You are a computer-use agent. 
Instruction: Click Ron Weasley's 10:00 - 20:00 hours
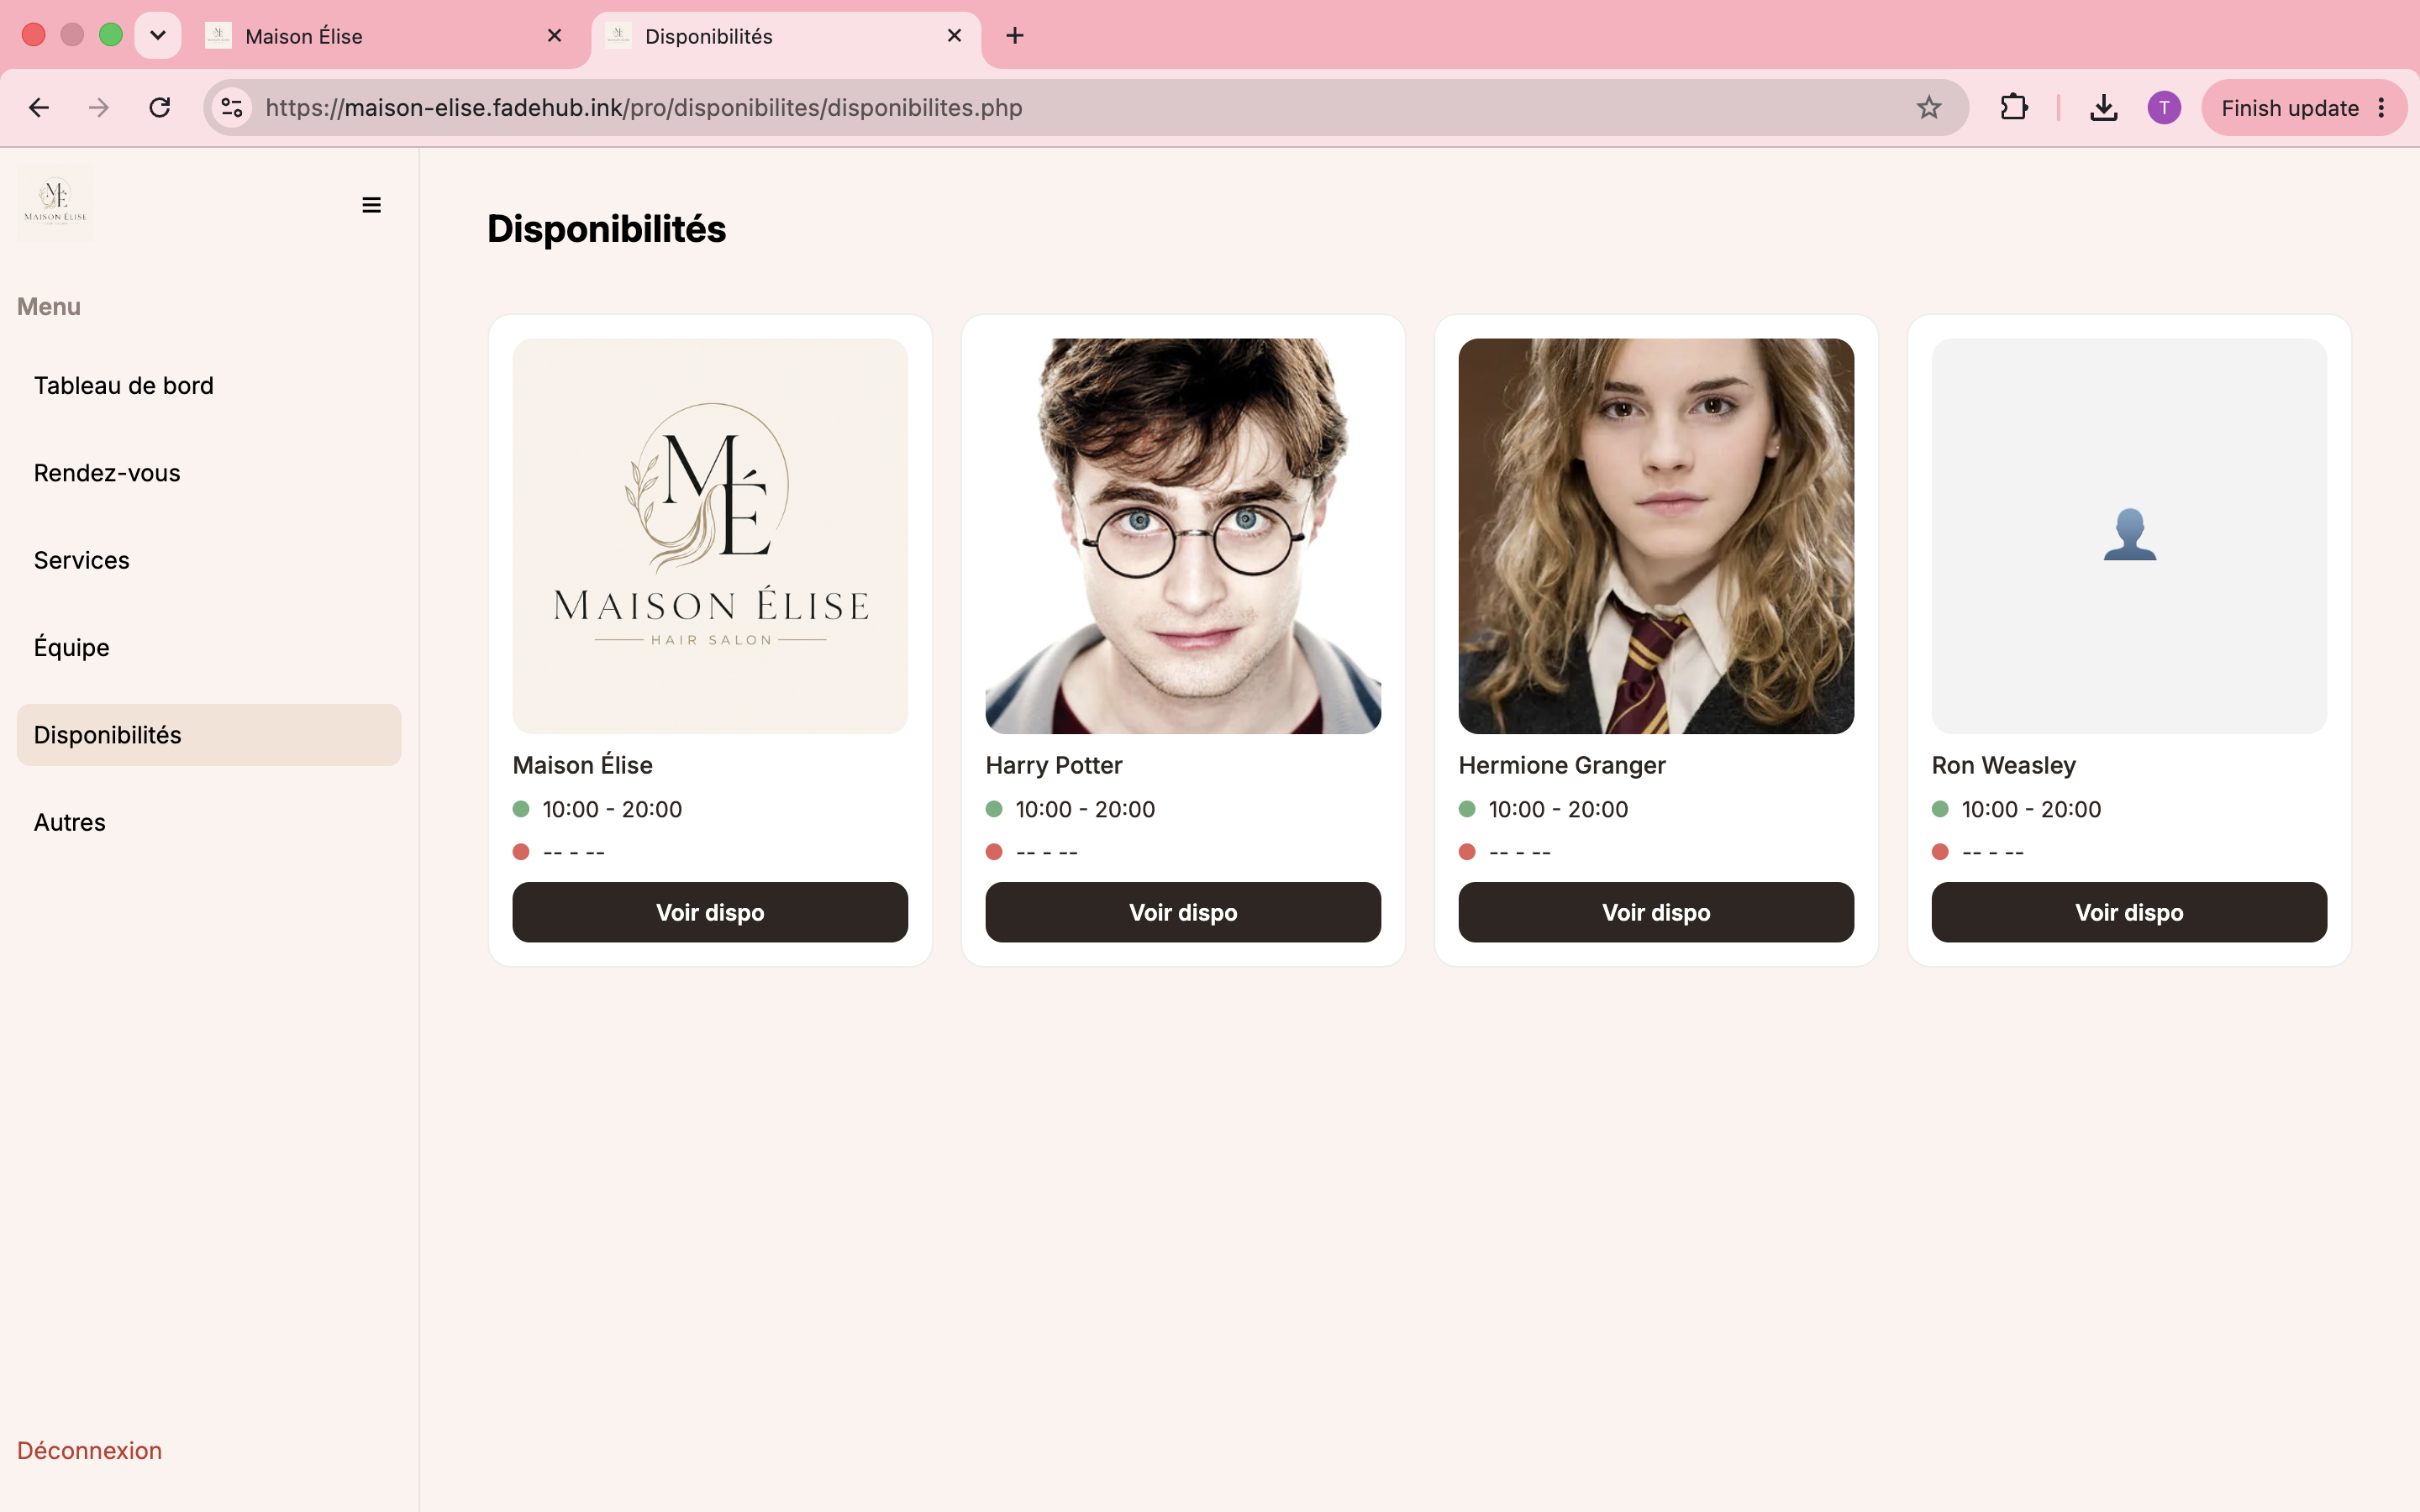(2031, 809)
